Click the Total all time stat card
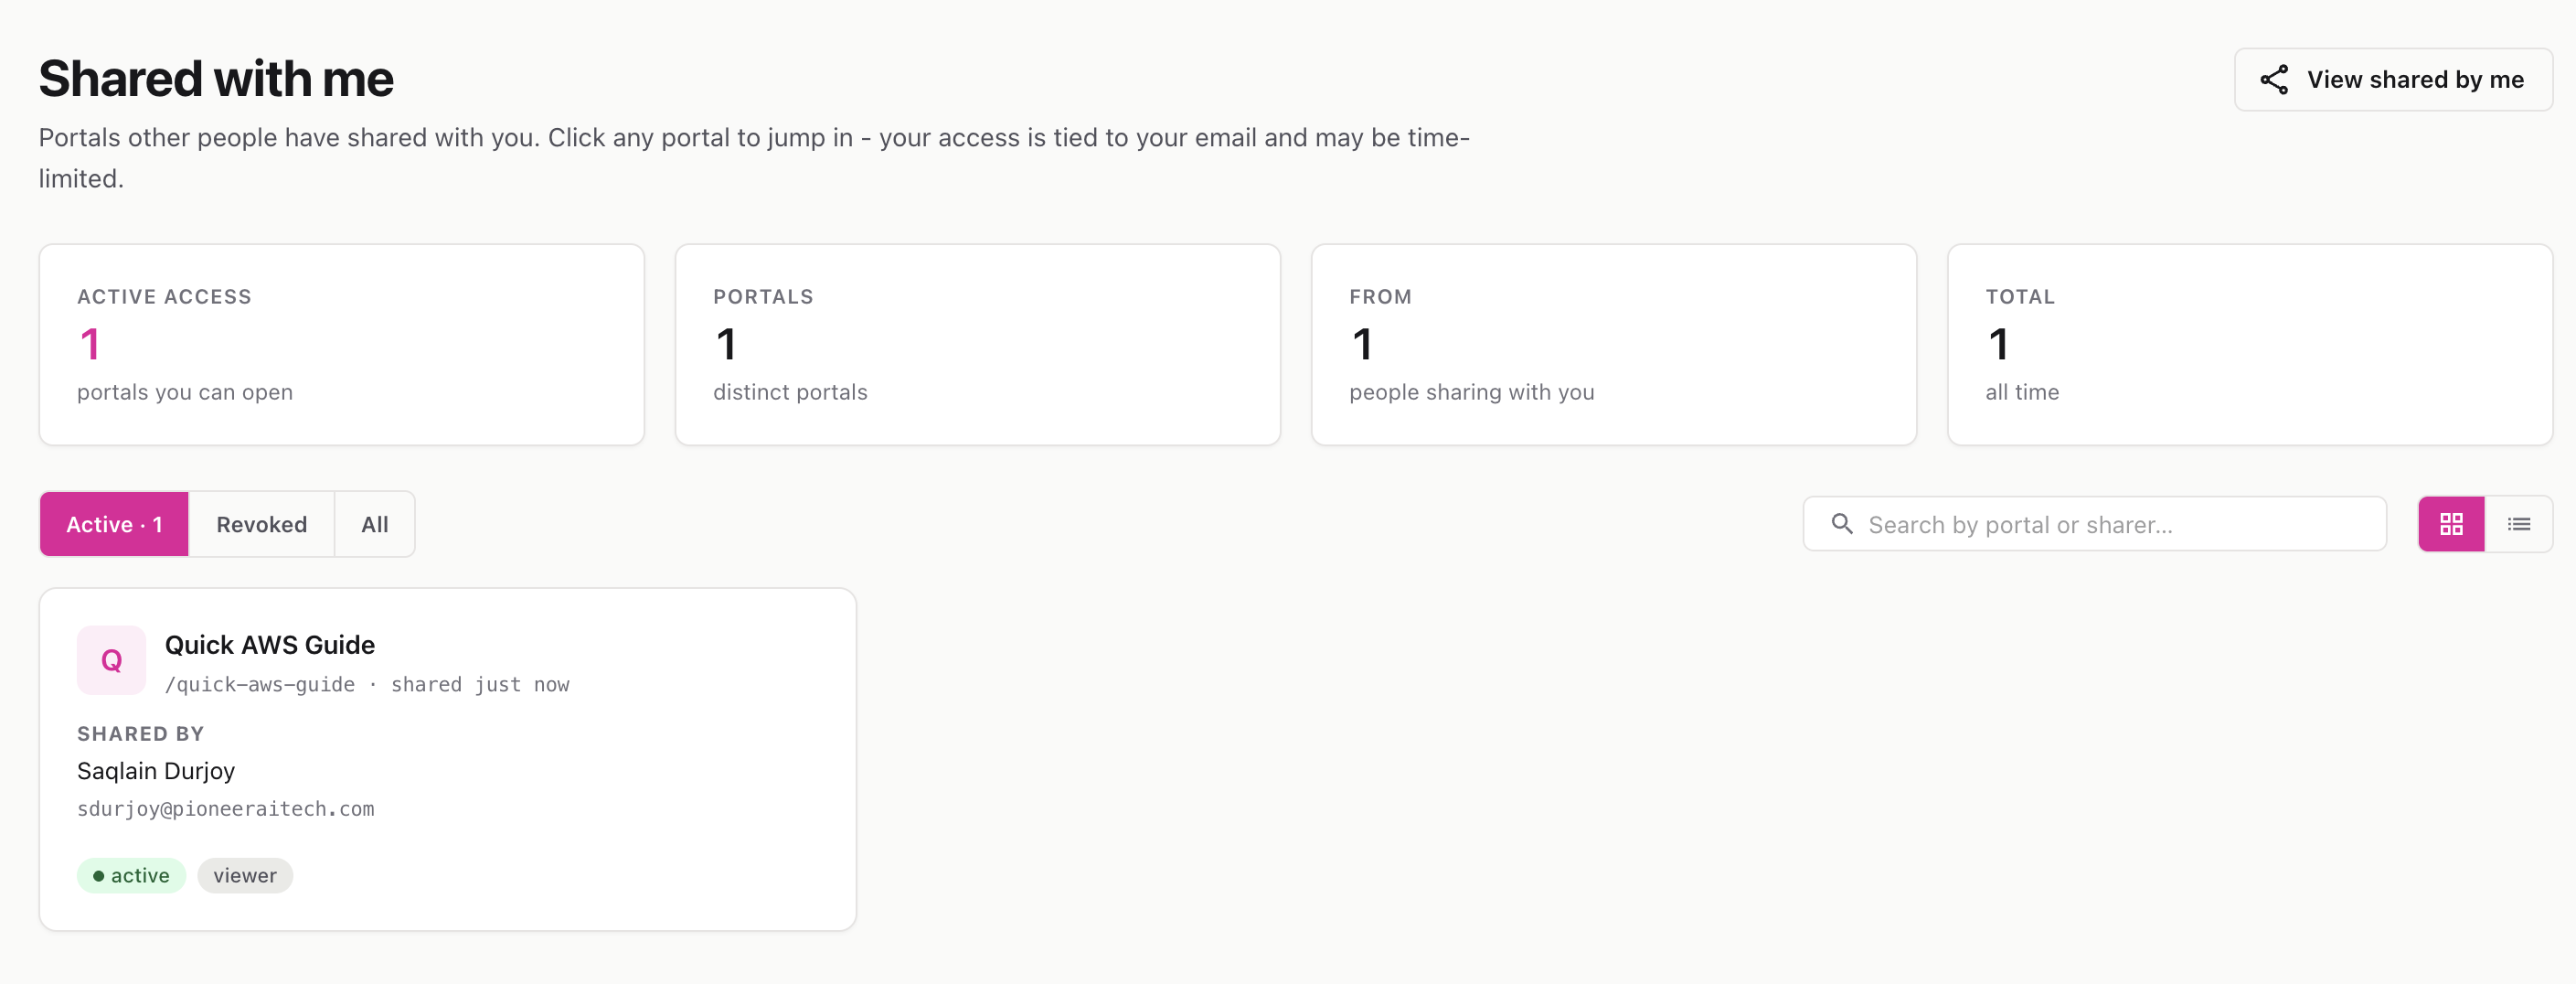 2250,345
